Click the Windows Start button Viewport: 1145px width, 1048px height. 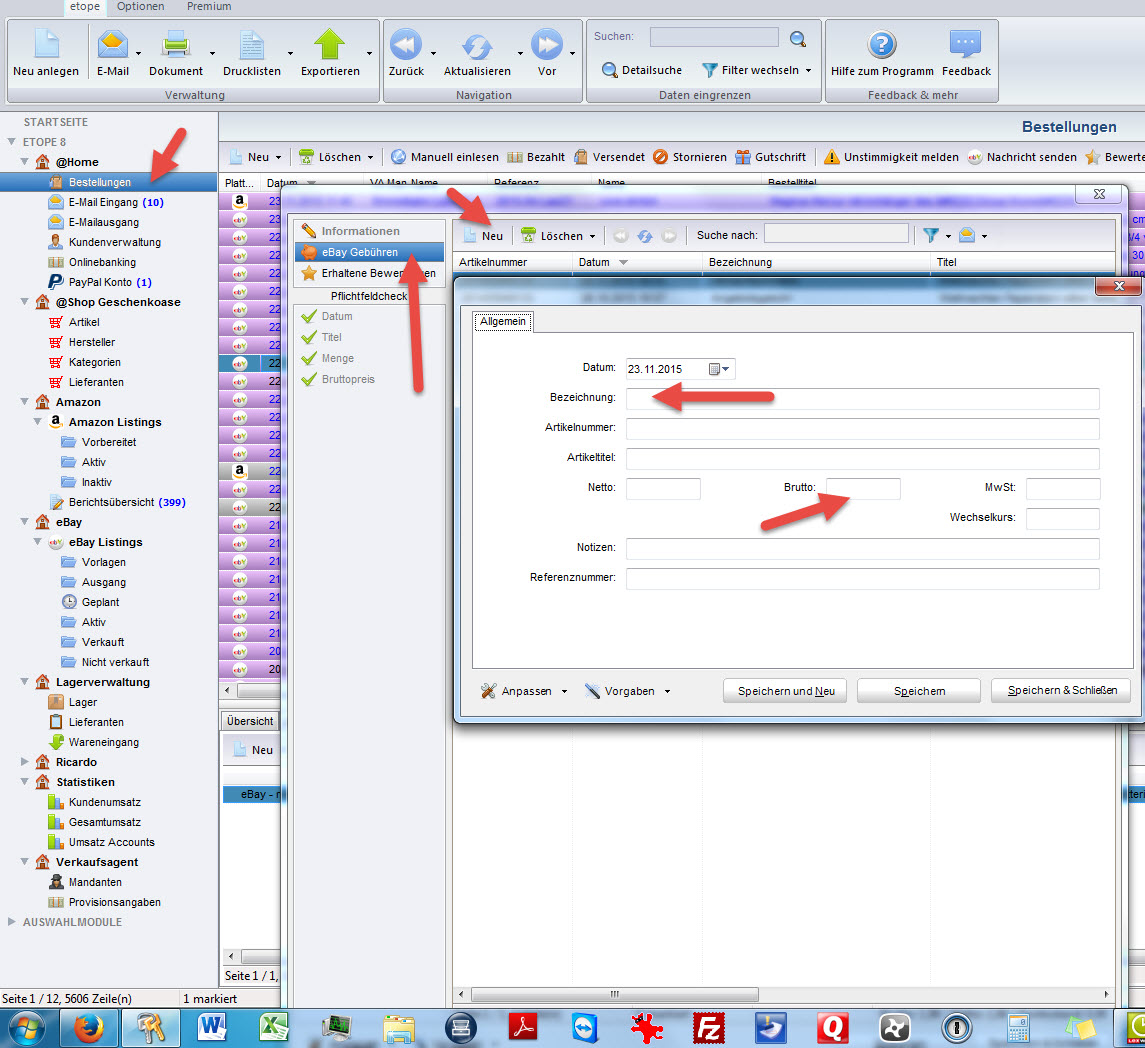point(26,1028)
